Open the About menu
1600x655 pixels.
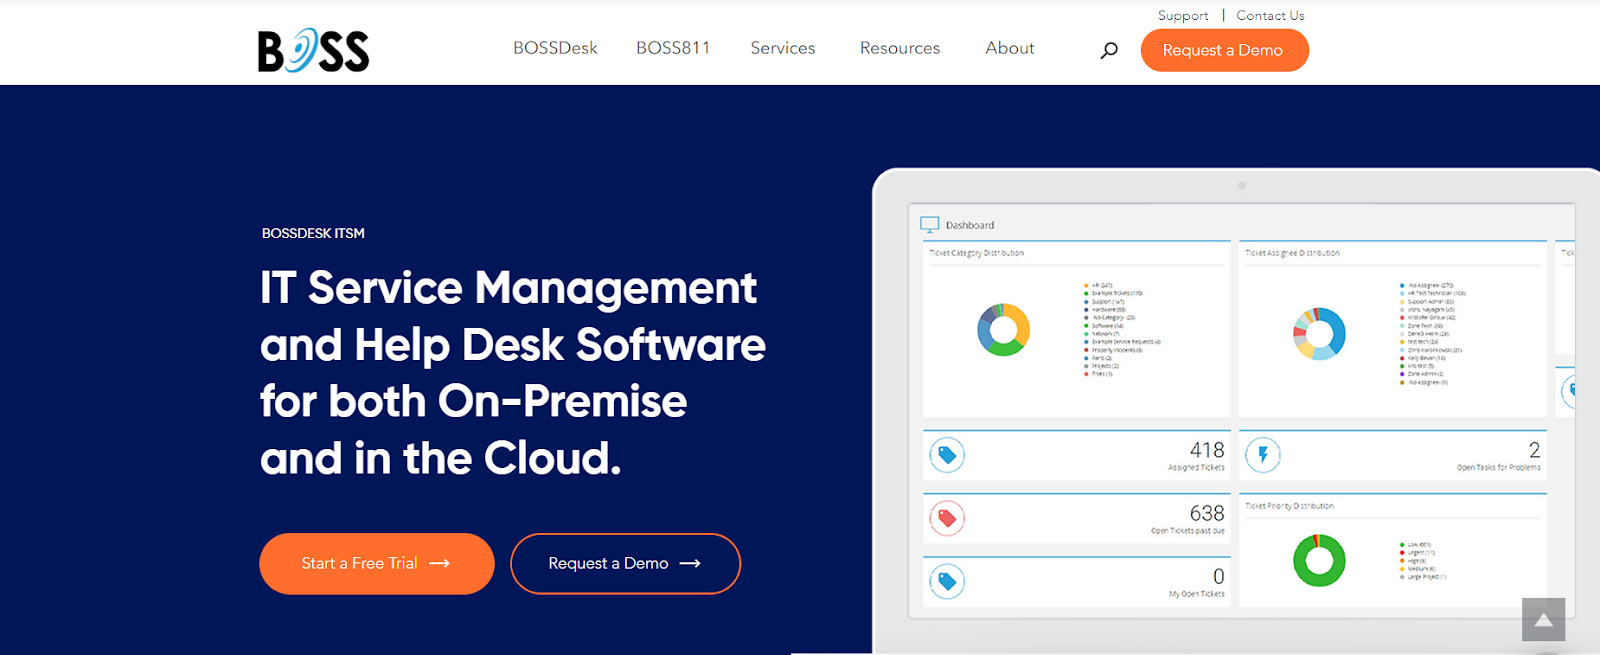pos(1010,48)
